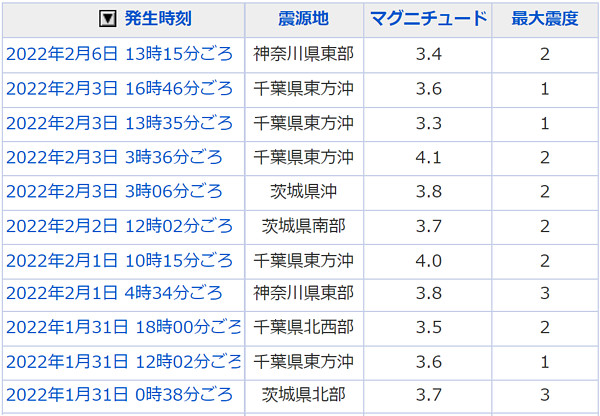Sort by 発生時刻 column header

click(x=158, y=19)
